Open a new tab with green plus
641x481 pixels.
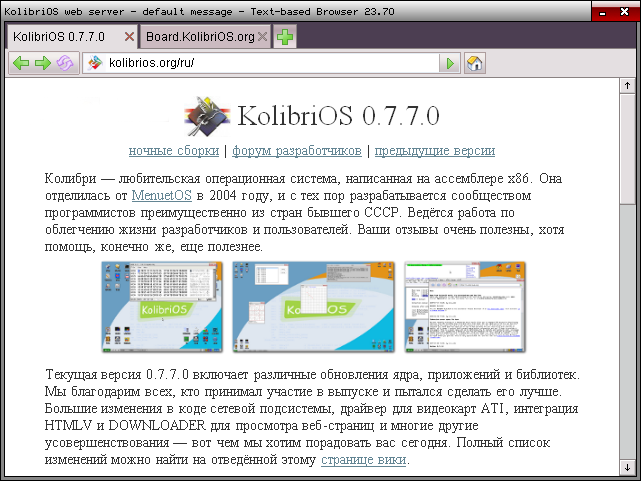tap(285, 37)
